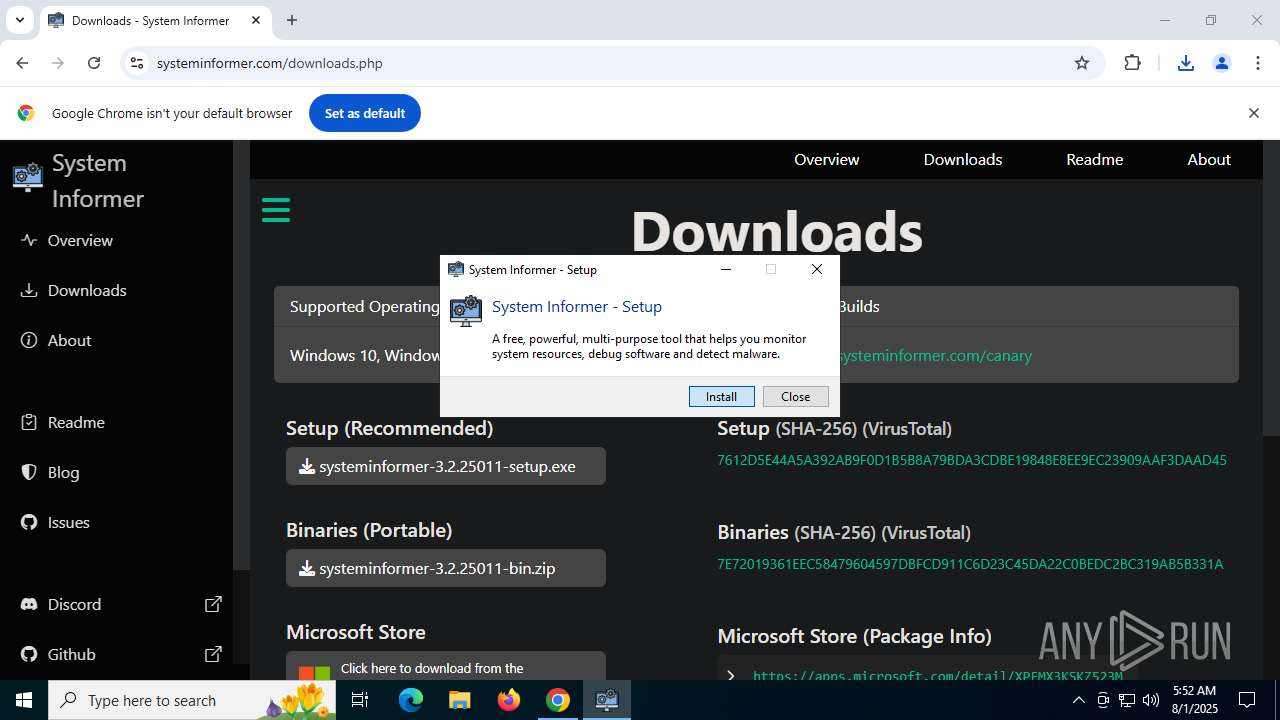Open the tab search dropdown arrow

[19, 20]
